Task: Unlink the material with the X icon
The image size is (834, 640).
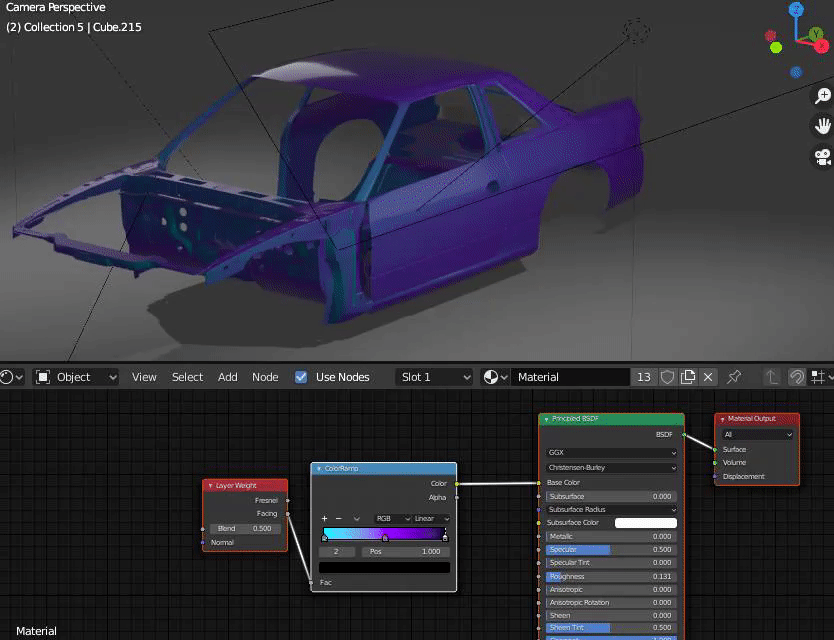Action: pyautogui.click(x=708, y=377)
